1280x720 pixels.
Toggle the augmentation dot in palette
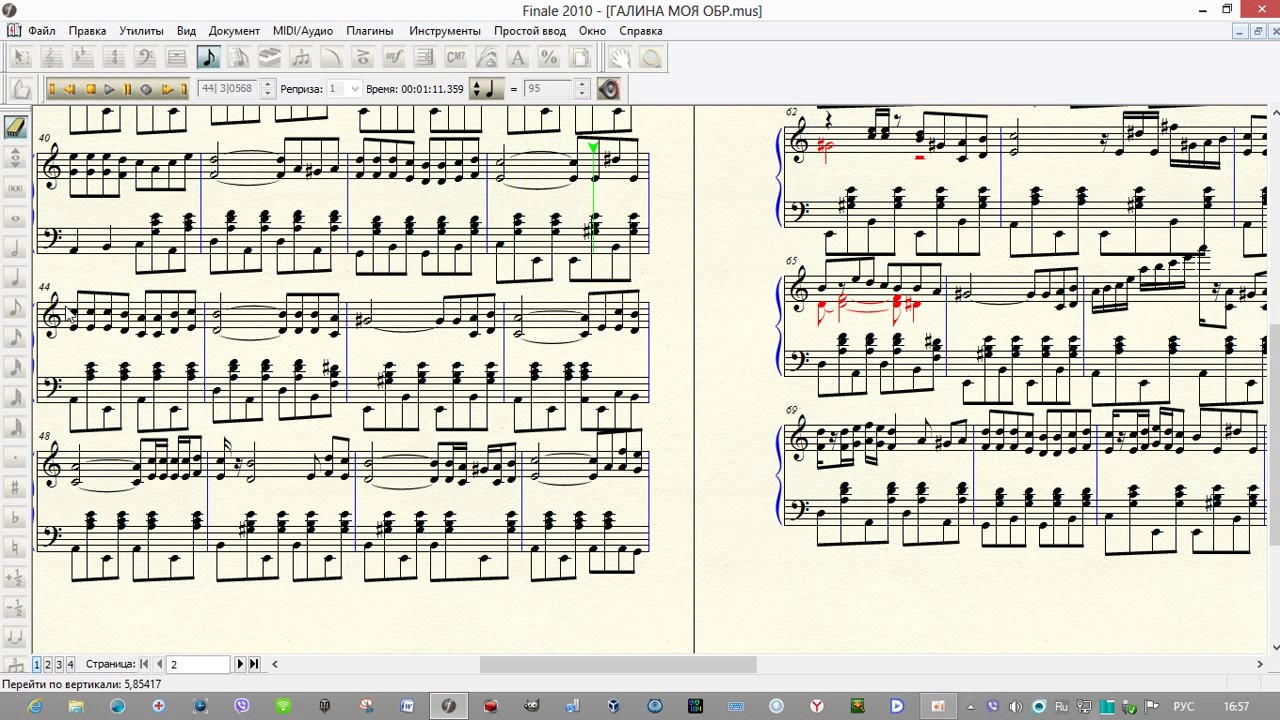click(15, 457)
